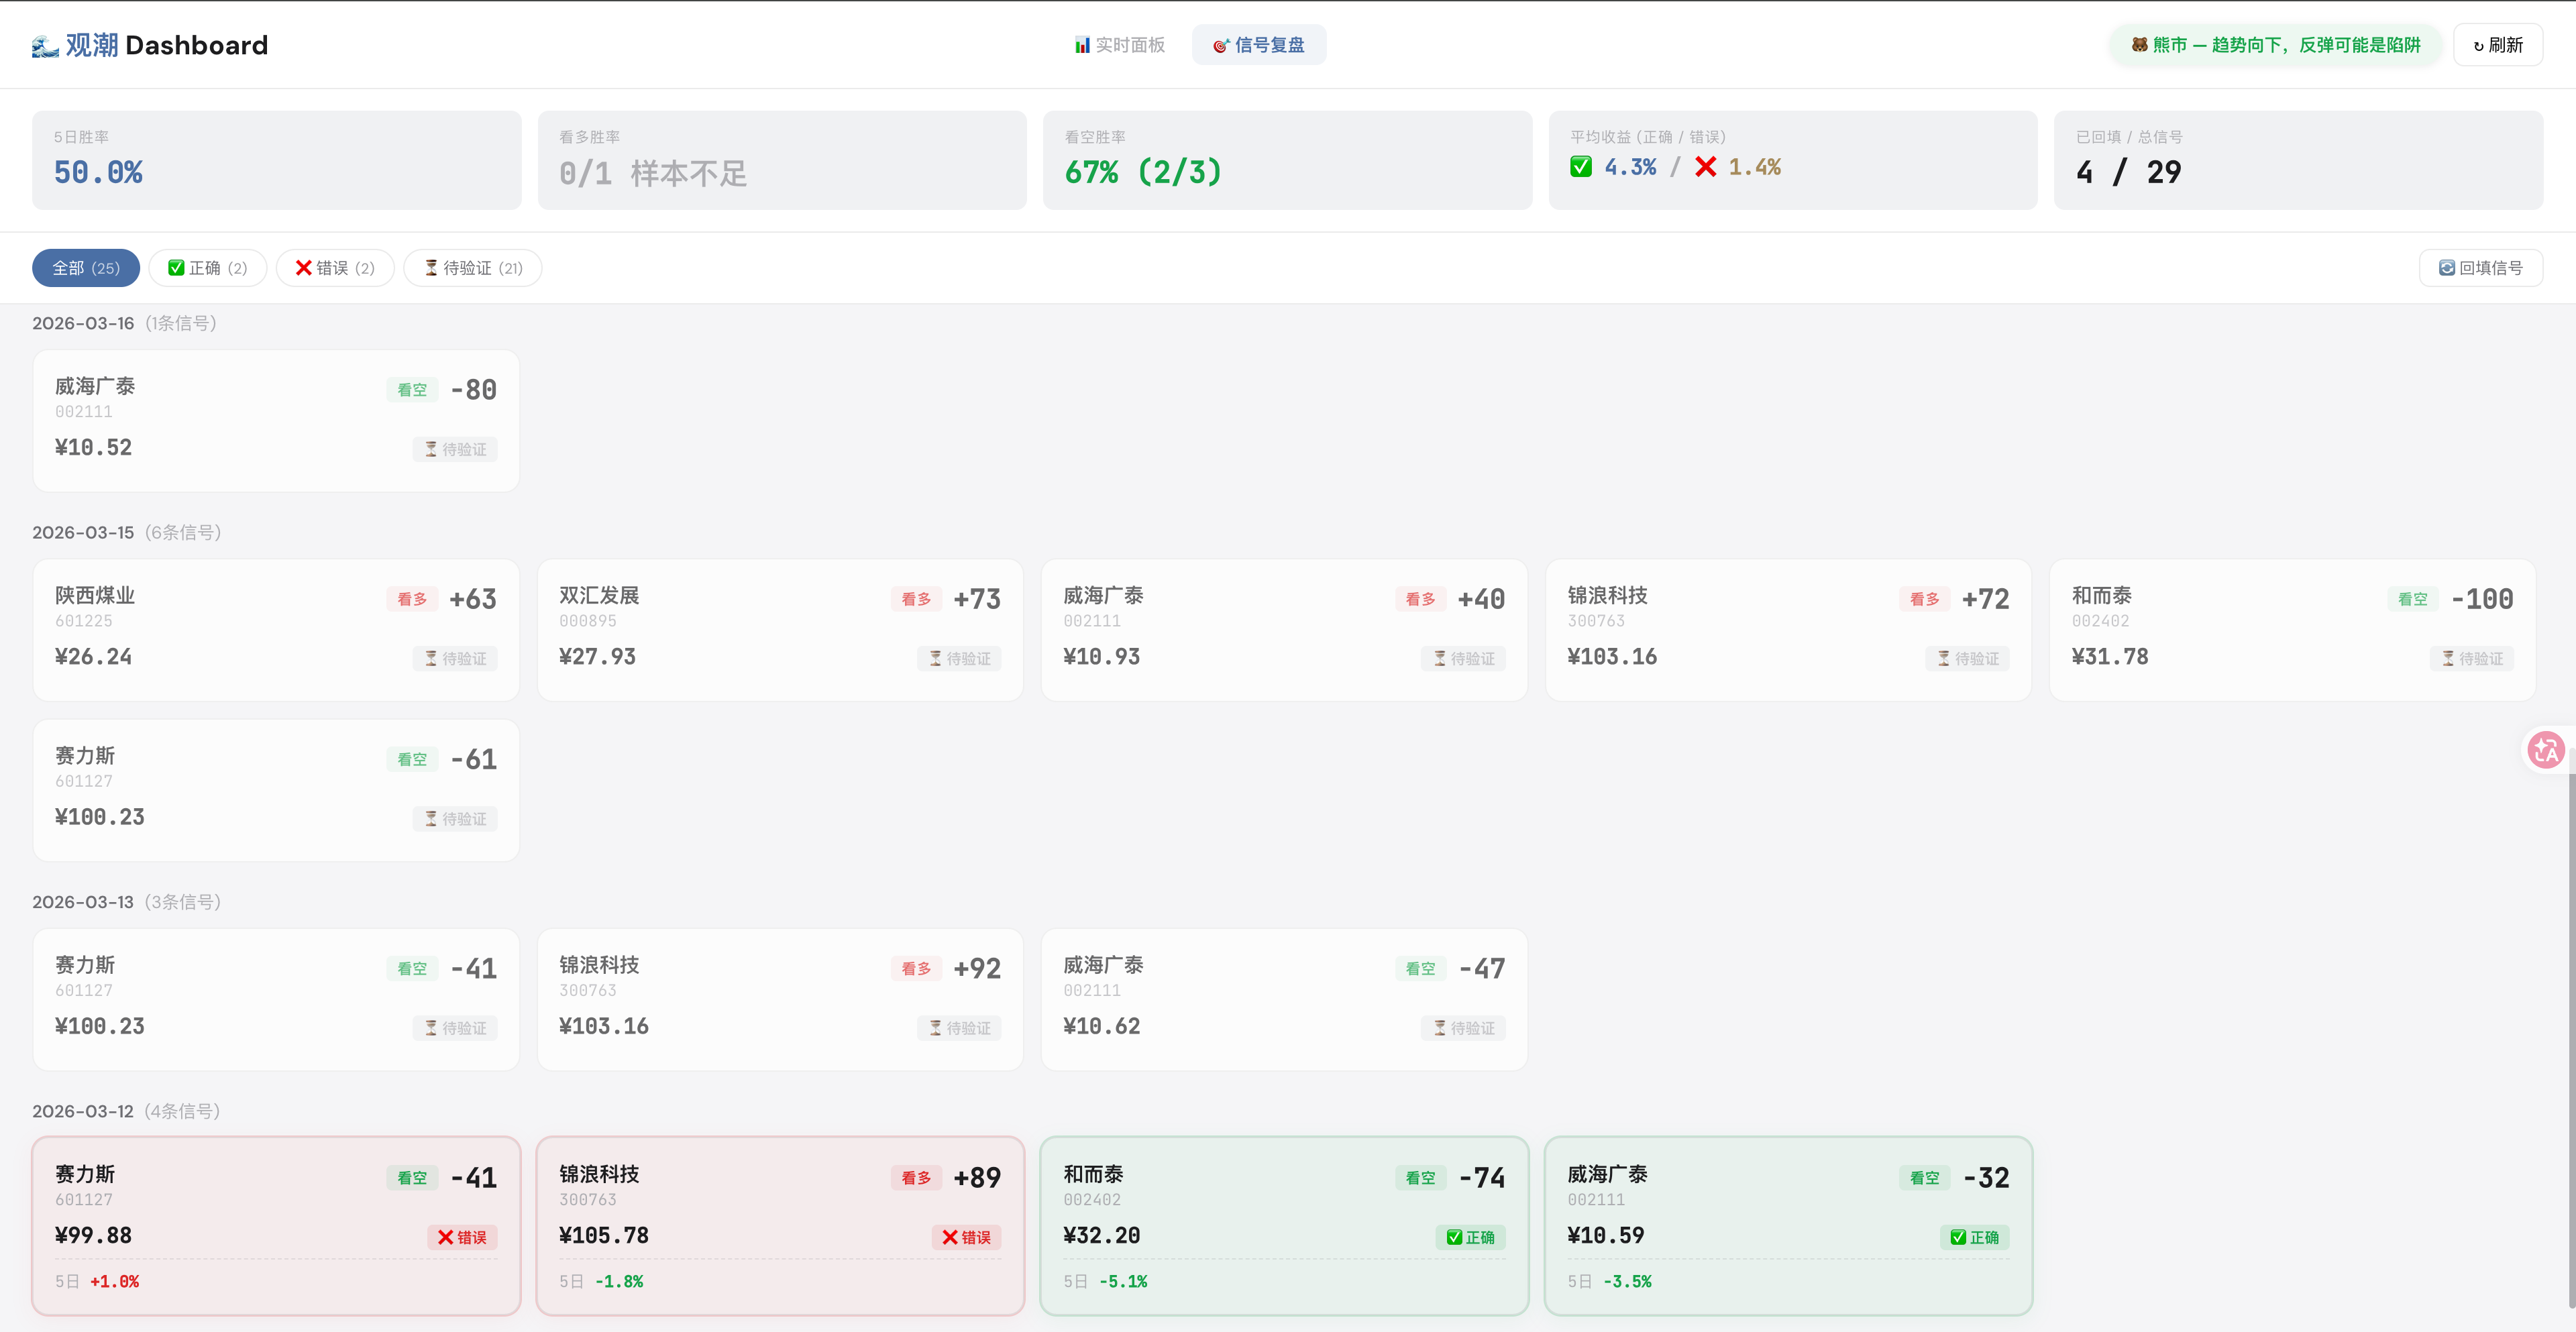
Task: Click the 看多 tag on 锦浪科技 +72 card
Action: click(x=1924, y=599)
